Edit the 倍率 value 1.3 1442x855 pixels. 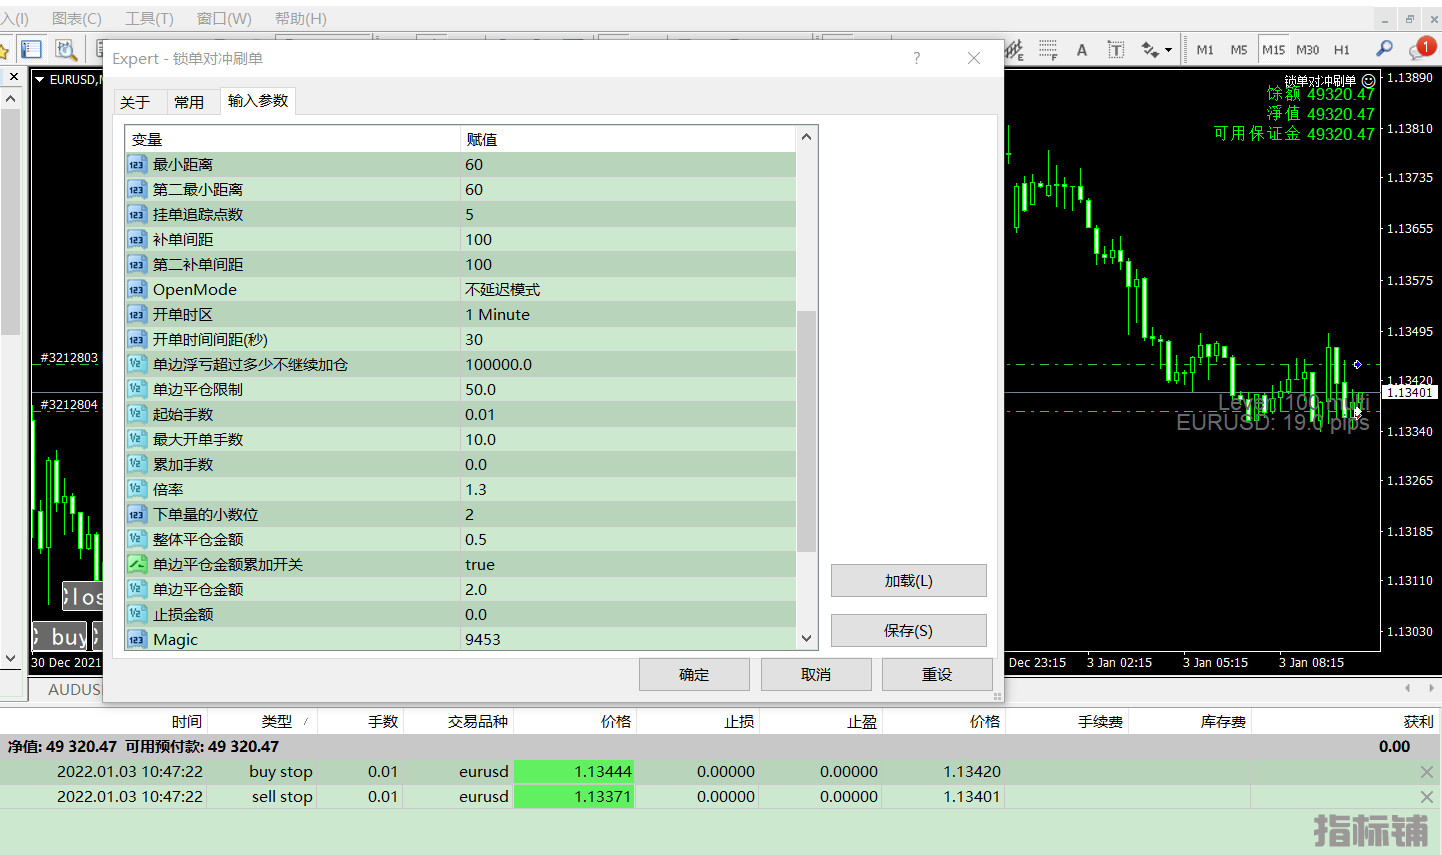pyautogui.click(x=628, y=490)
